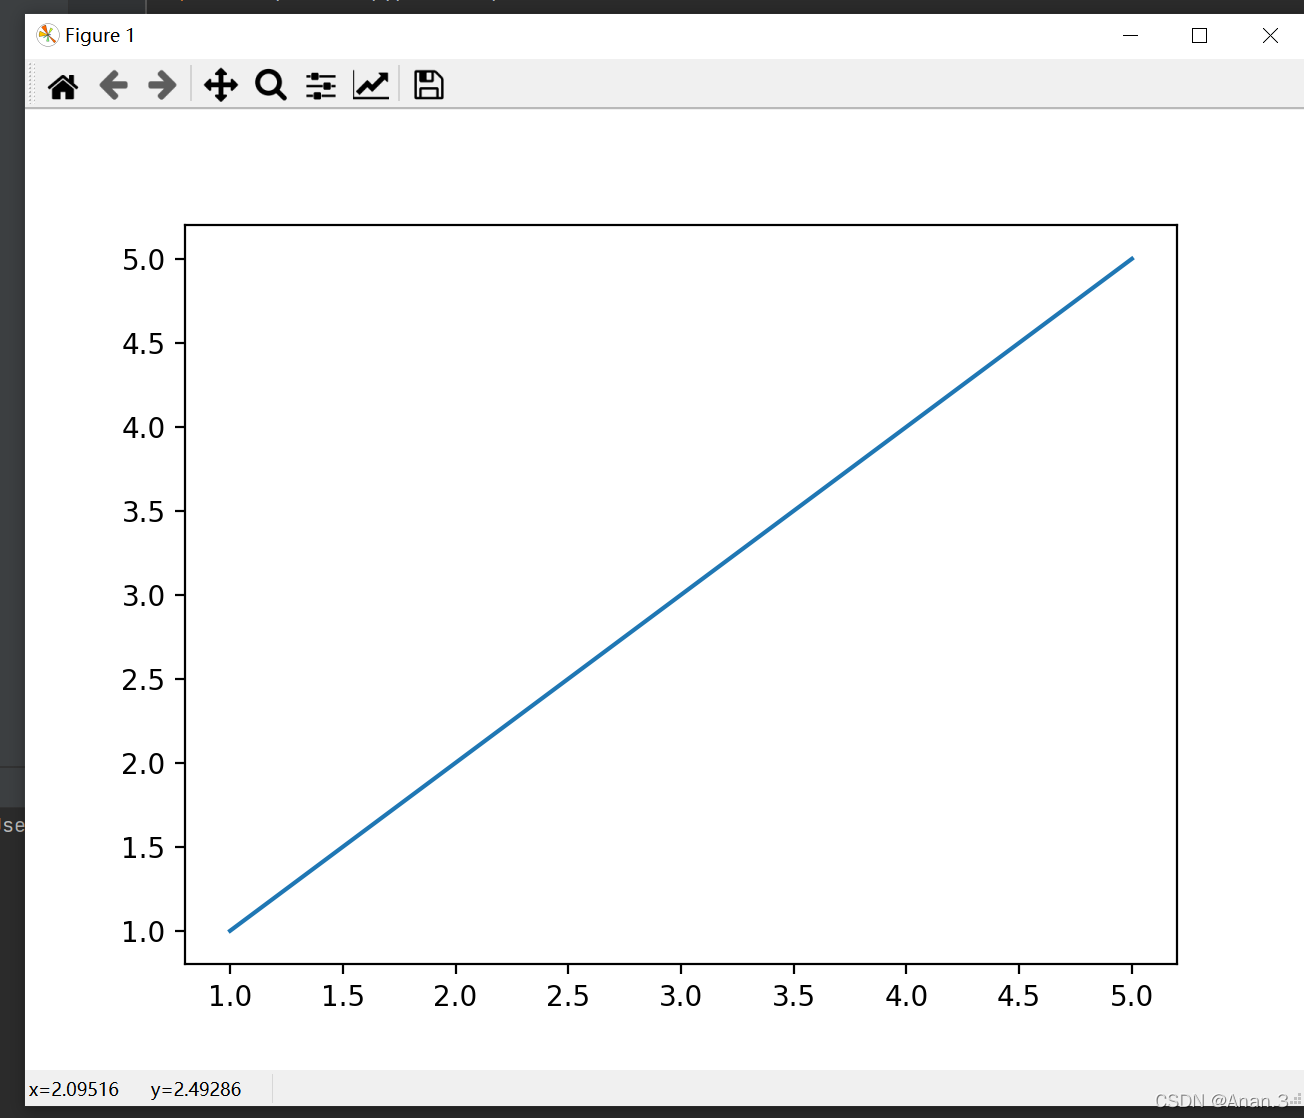Click the x-axis tick label 2.5

568,996
